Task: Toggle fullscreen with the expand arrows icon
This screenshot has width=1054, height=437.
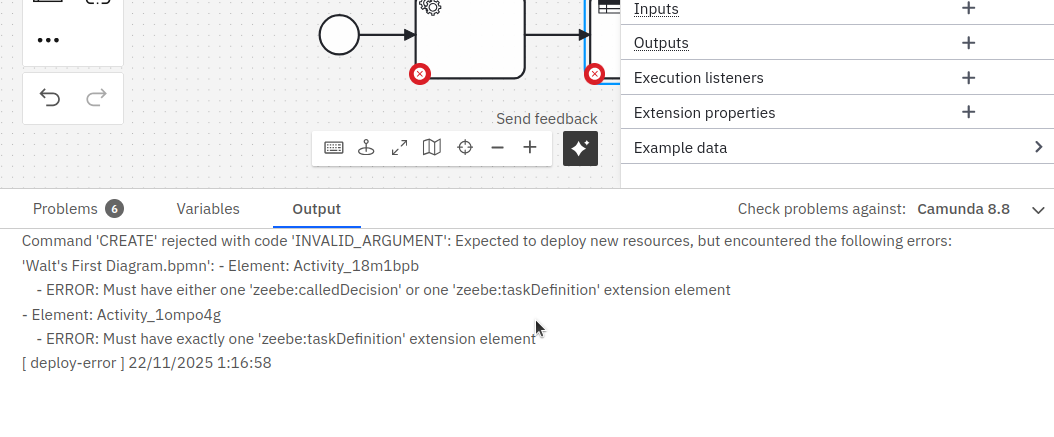Action: (399, 148)
